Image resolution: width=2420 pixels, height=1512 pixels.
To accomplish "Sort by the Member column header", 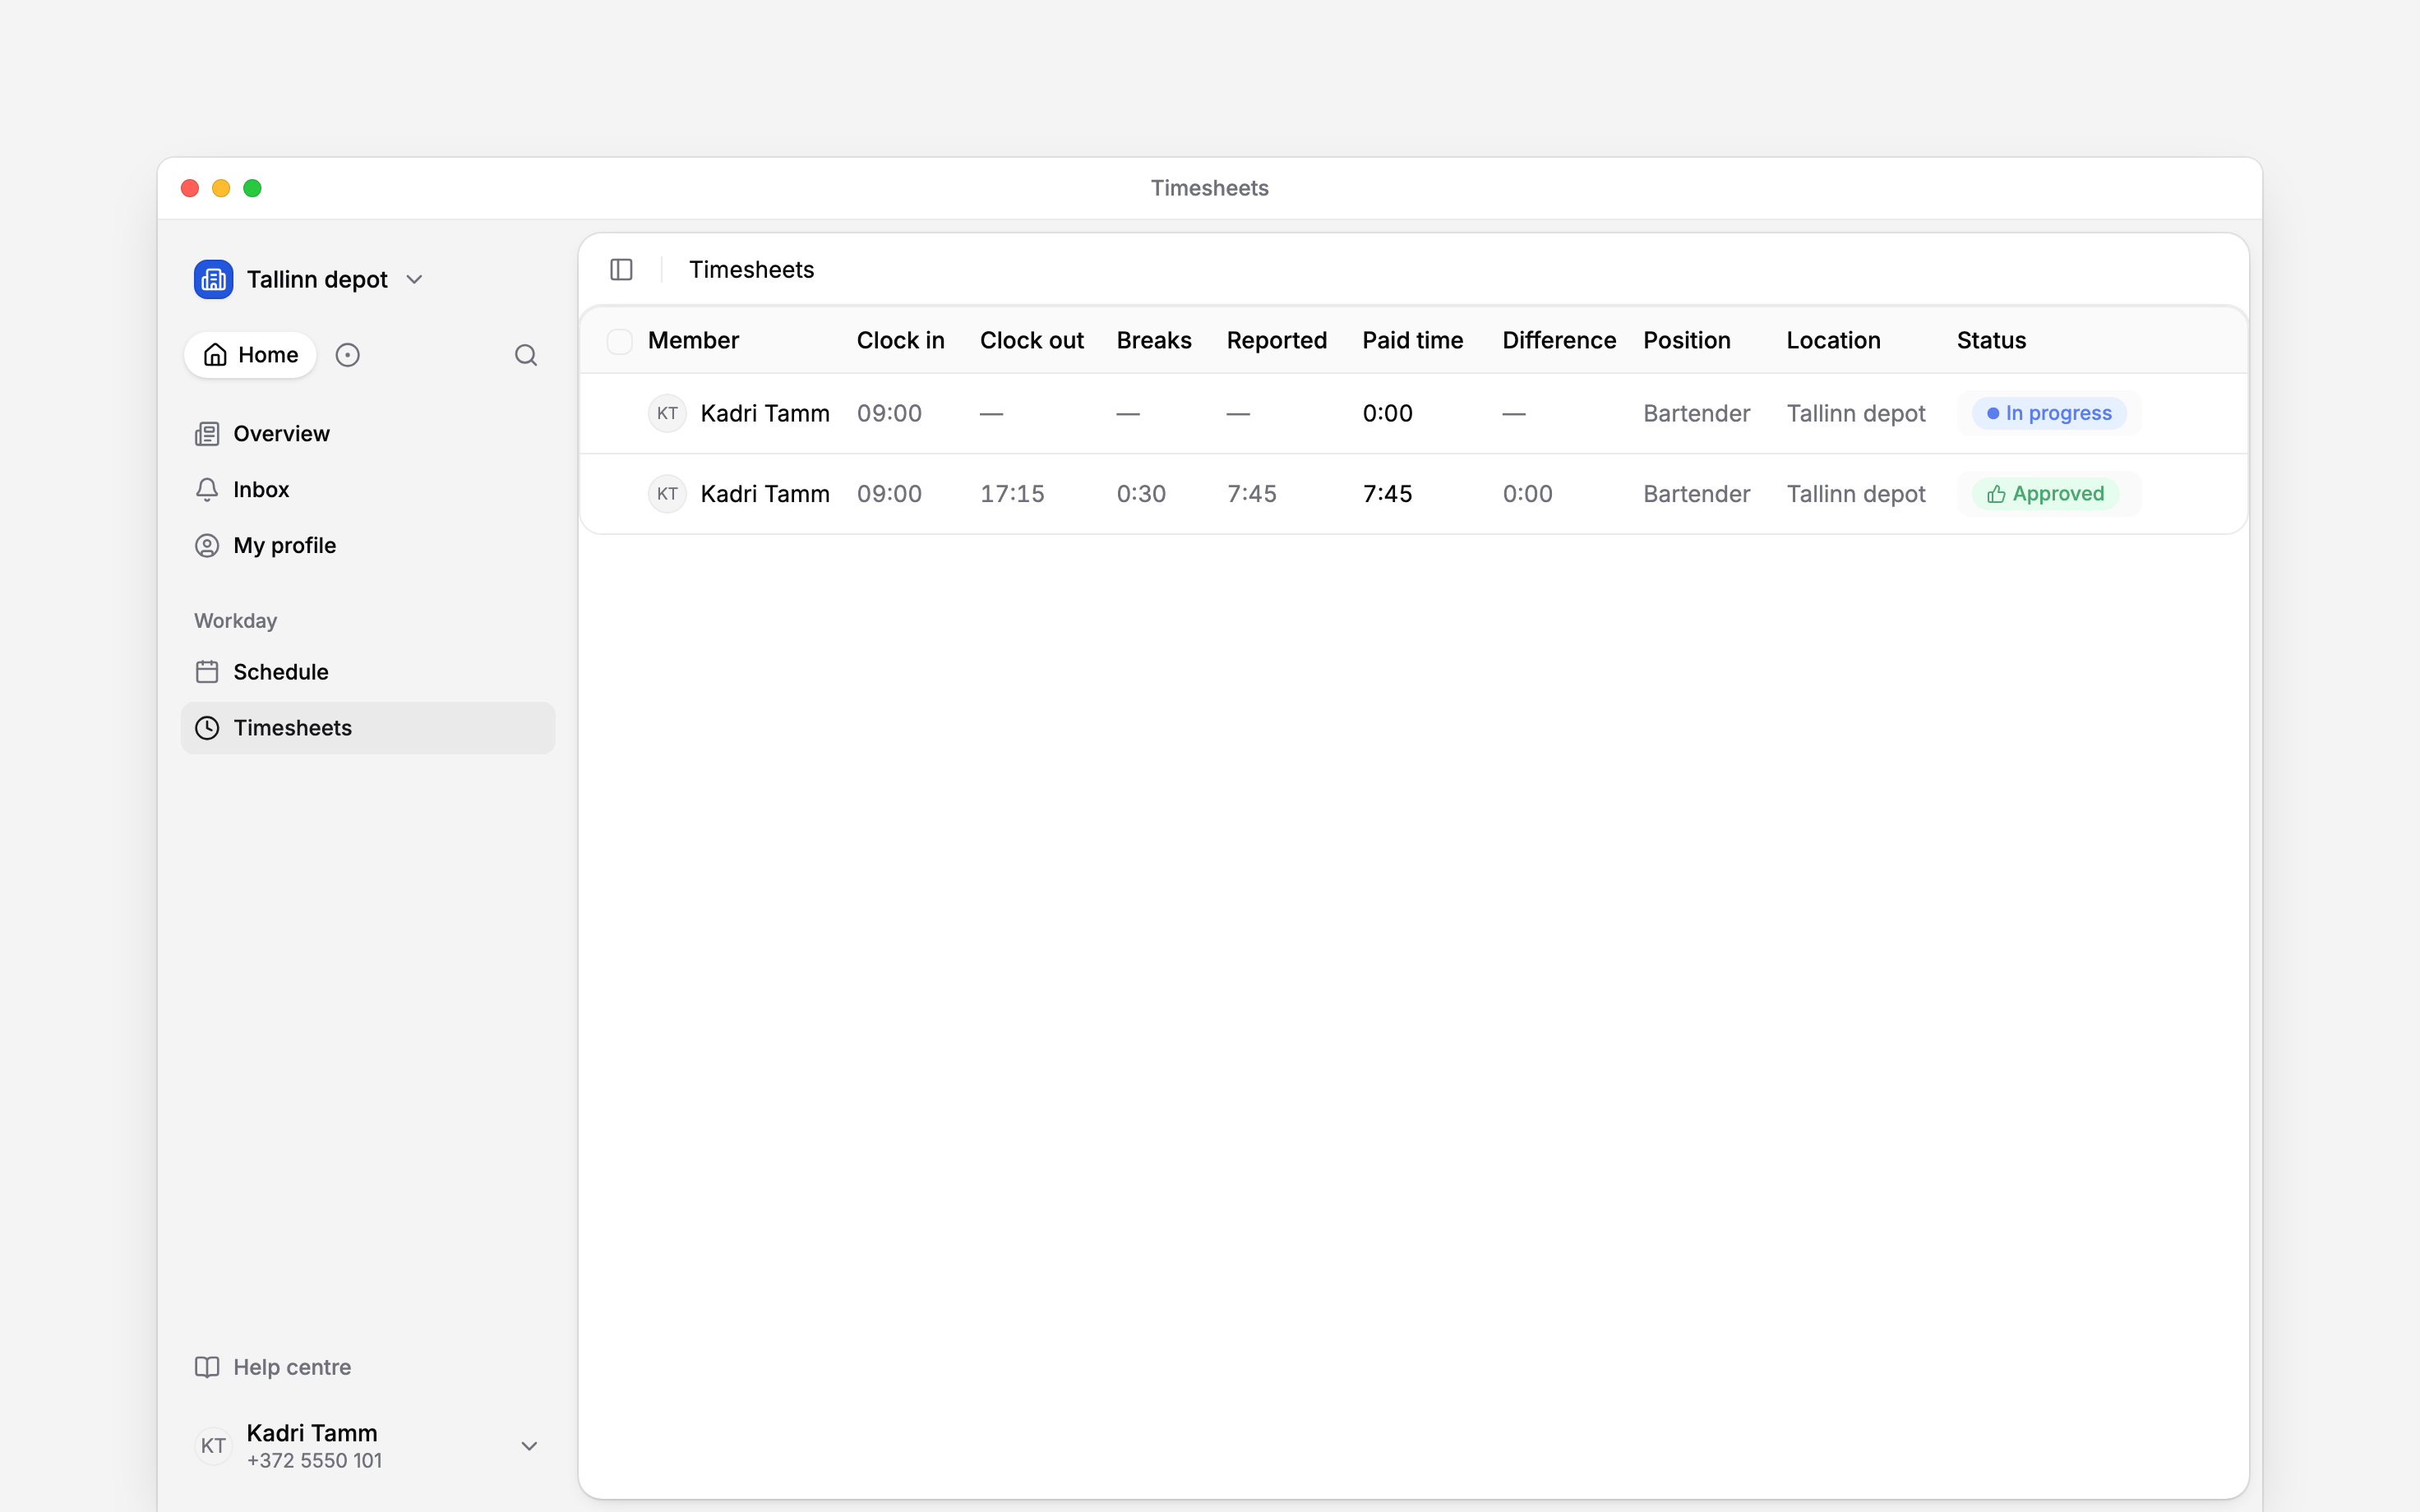I will pyautogui.click(x=693, y=341).
